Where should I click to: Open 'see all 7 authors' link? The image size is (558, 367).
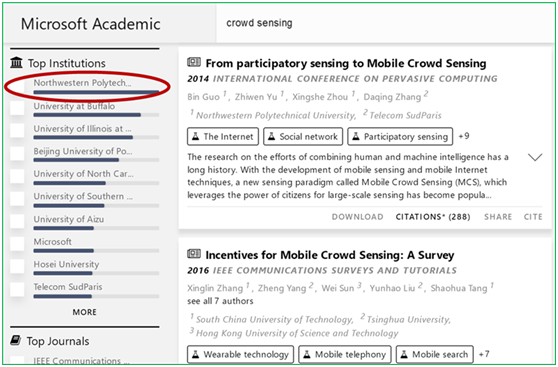coord(220,301)
